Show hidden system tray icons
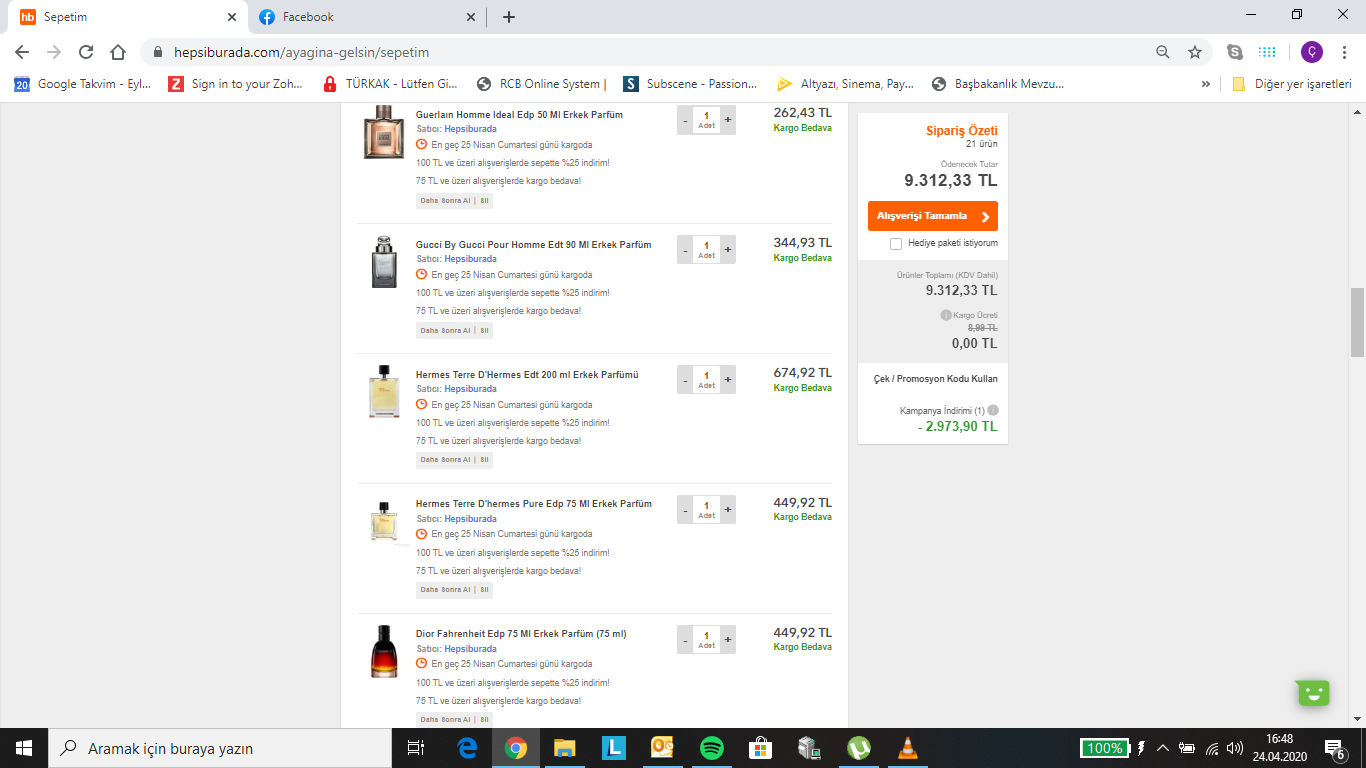 [1163, 748]
